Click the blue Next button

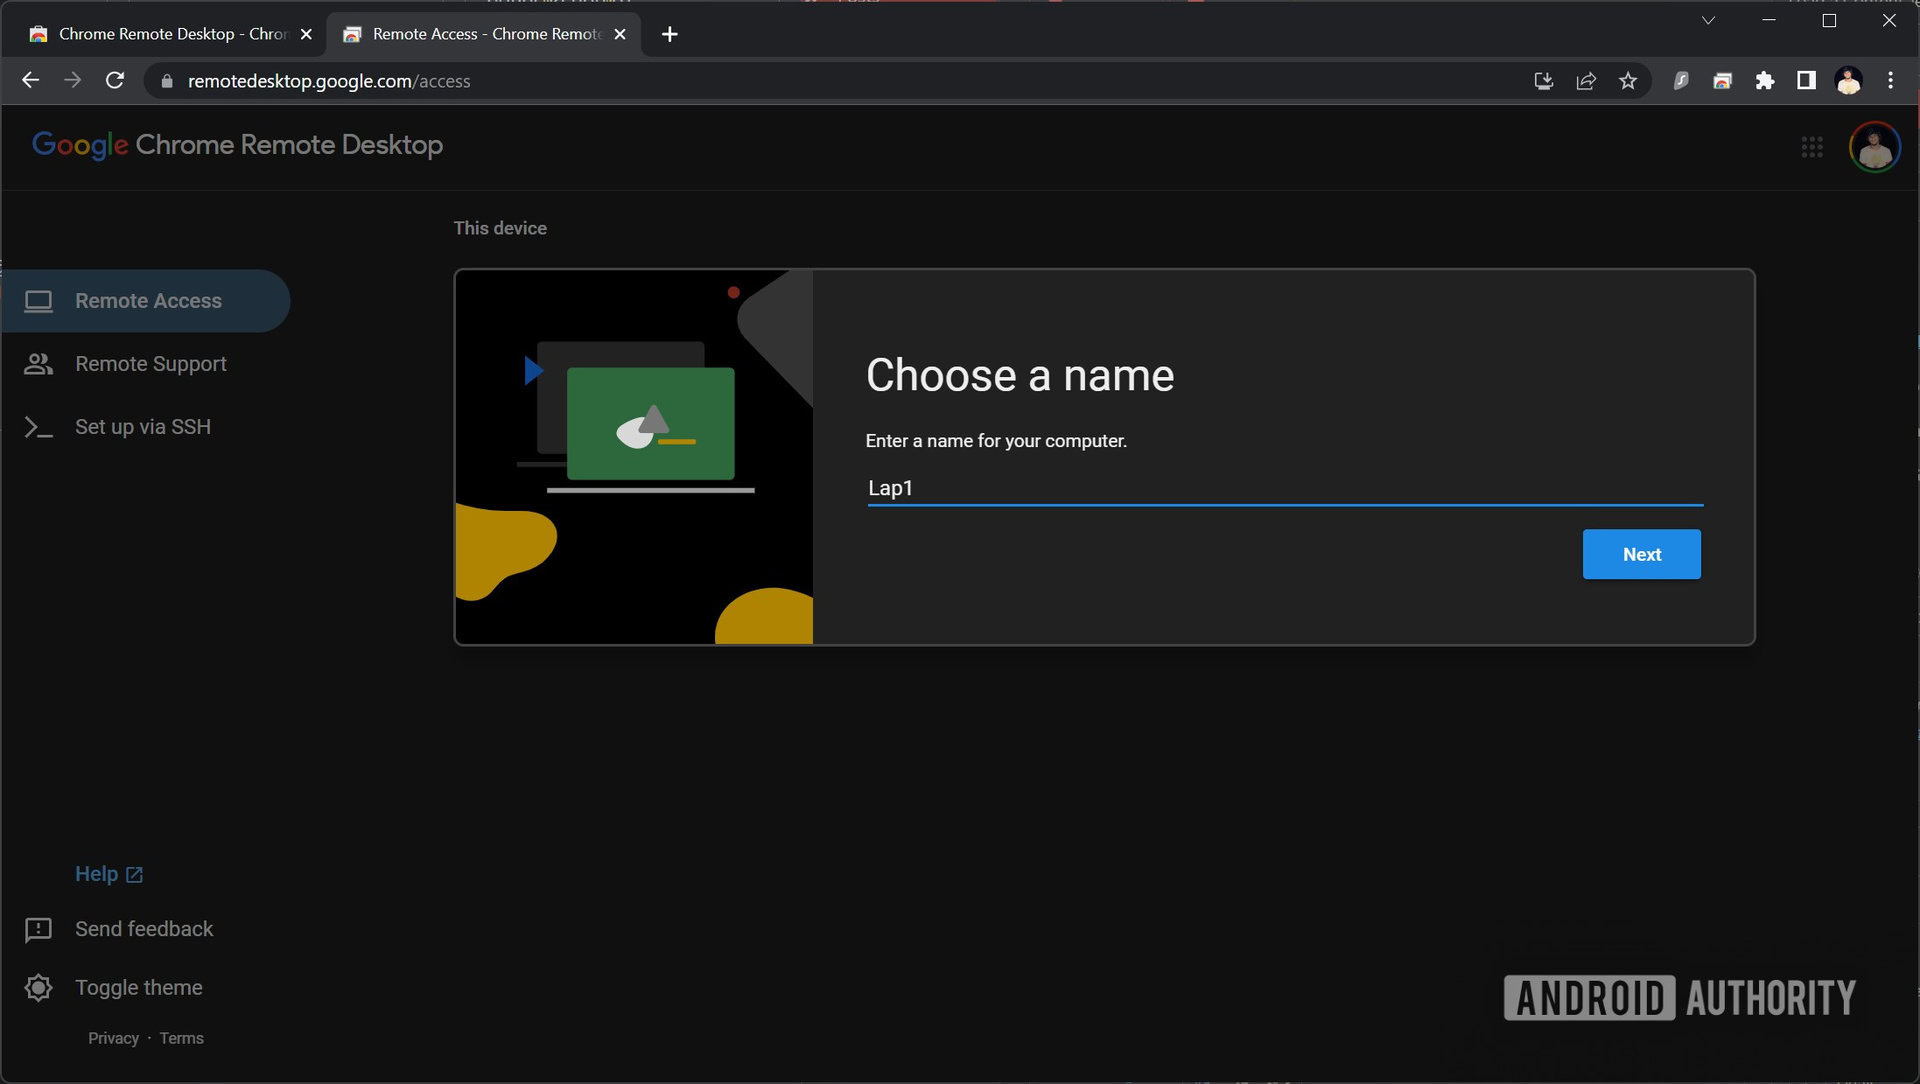[1640, 554]
